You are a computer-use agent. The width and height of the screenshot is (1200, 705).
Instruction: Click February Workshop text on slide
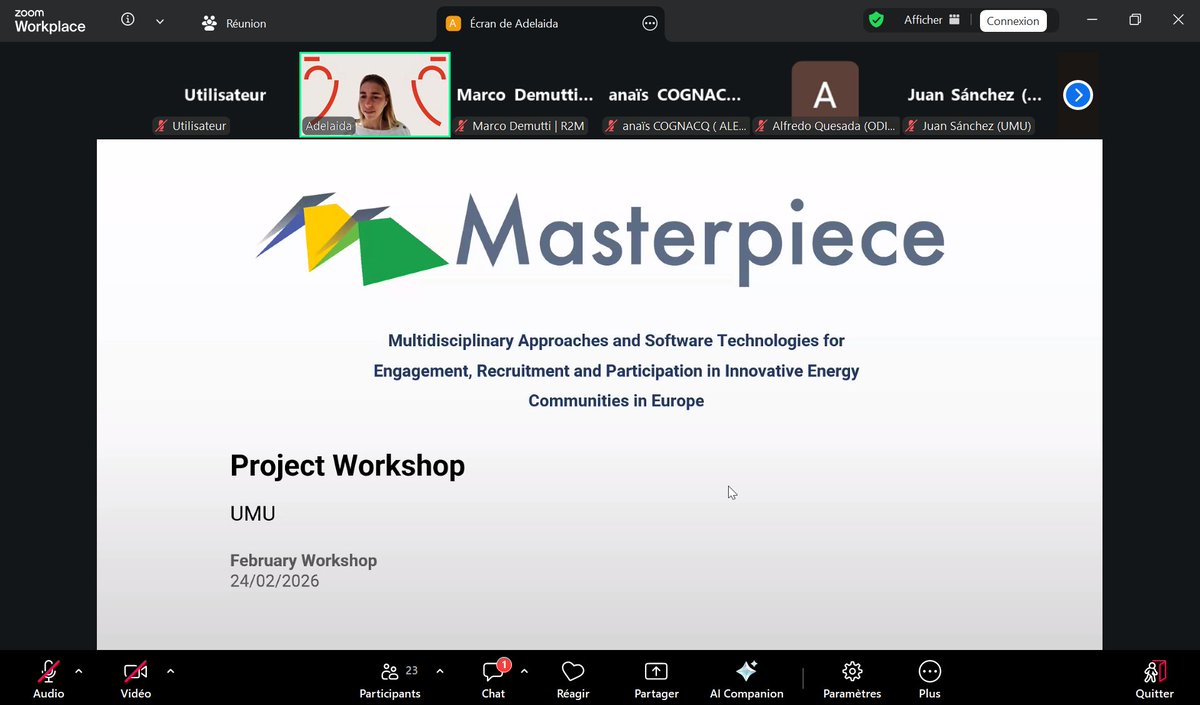(303, 560)
